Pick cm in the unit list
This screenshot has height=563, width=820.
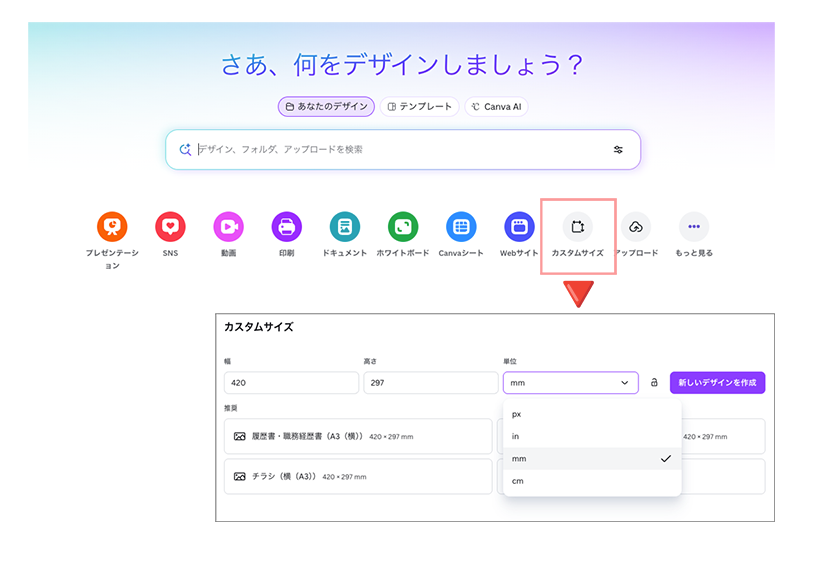coord(517,481)
